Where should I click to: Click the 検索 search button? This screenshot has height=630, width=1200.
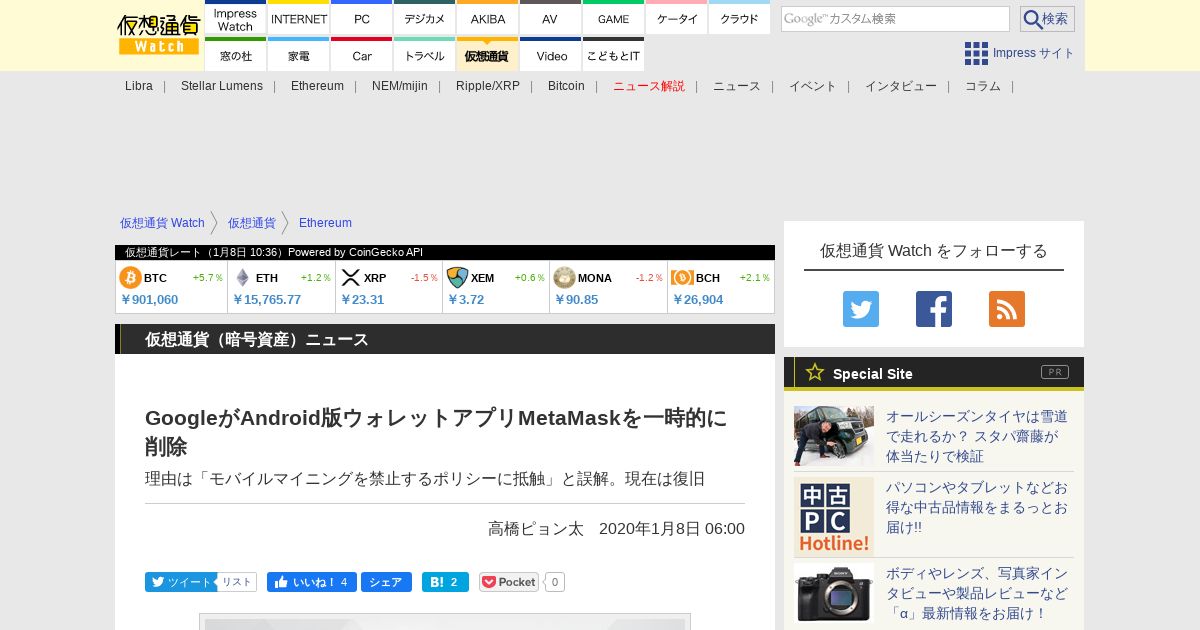[x=1047, y=19]
